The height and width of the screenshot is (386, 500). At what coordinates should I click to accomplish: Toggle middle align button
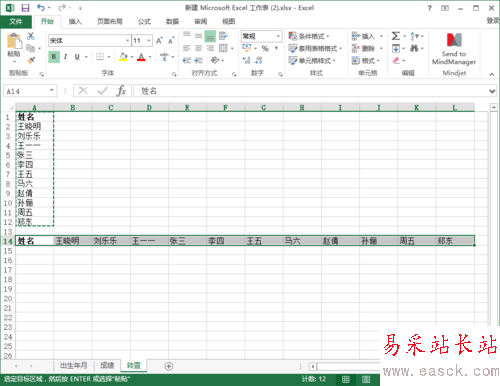coord(198,35)
